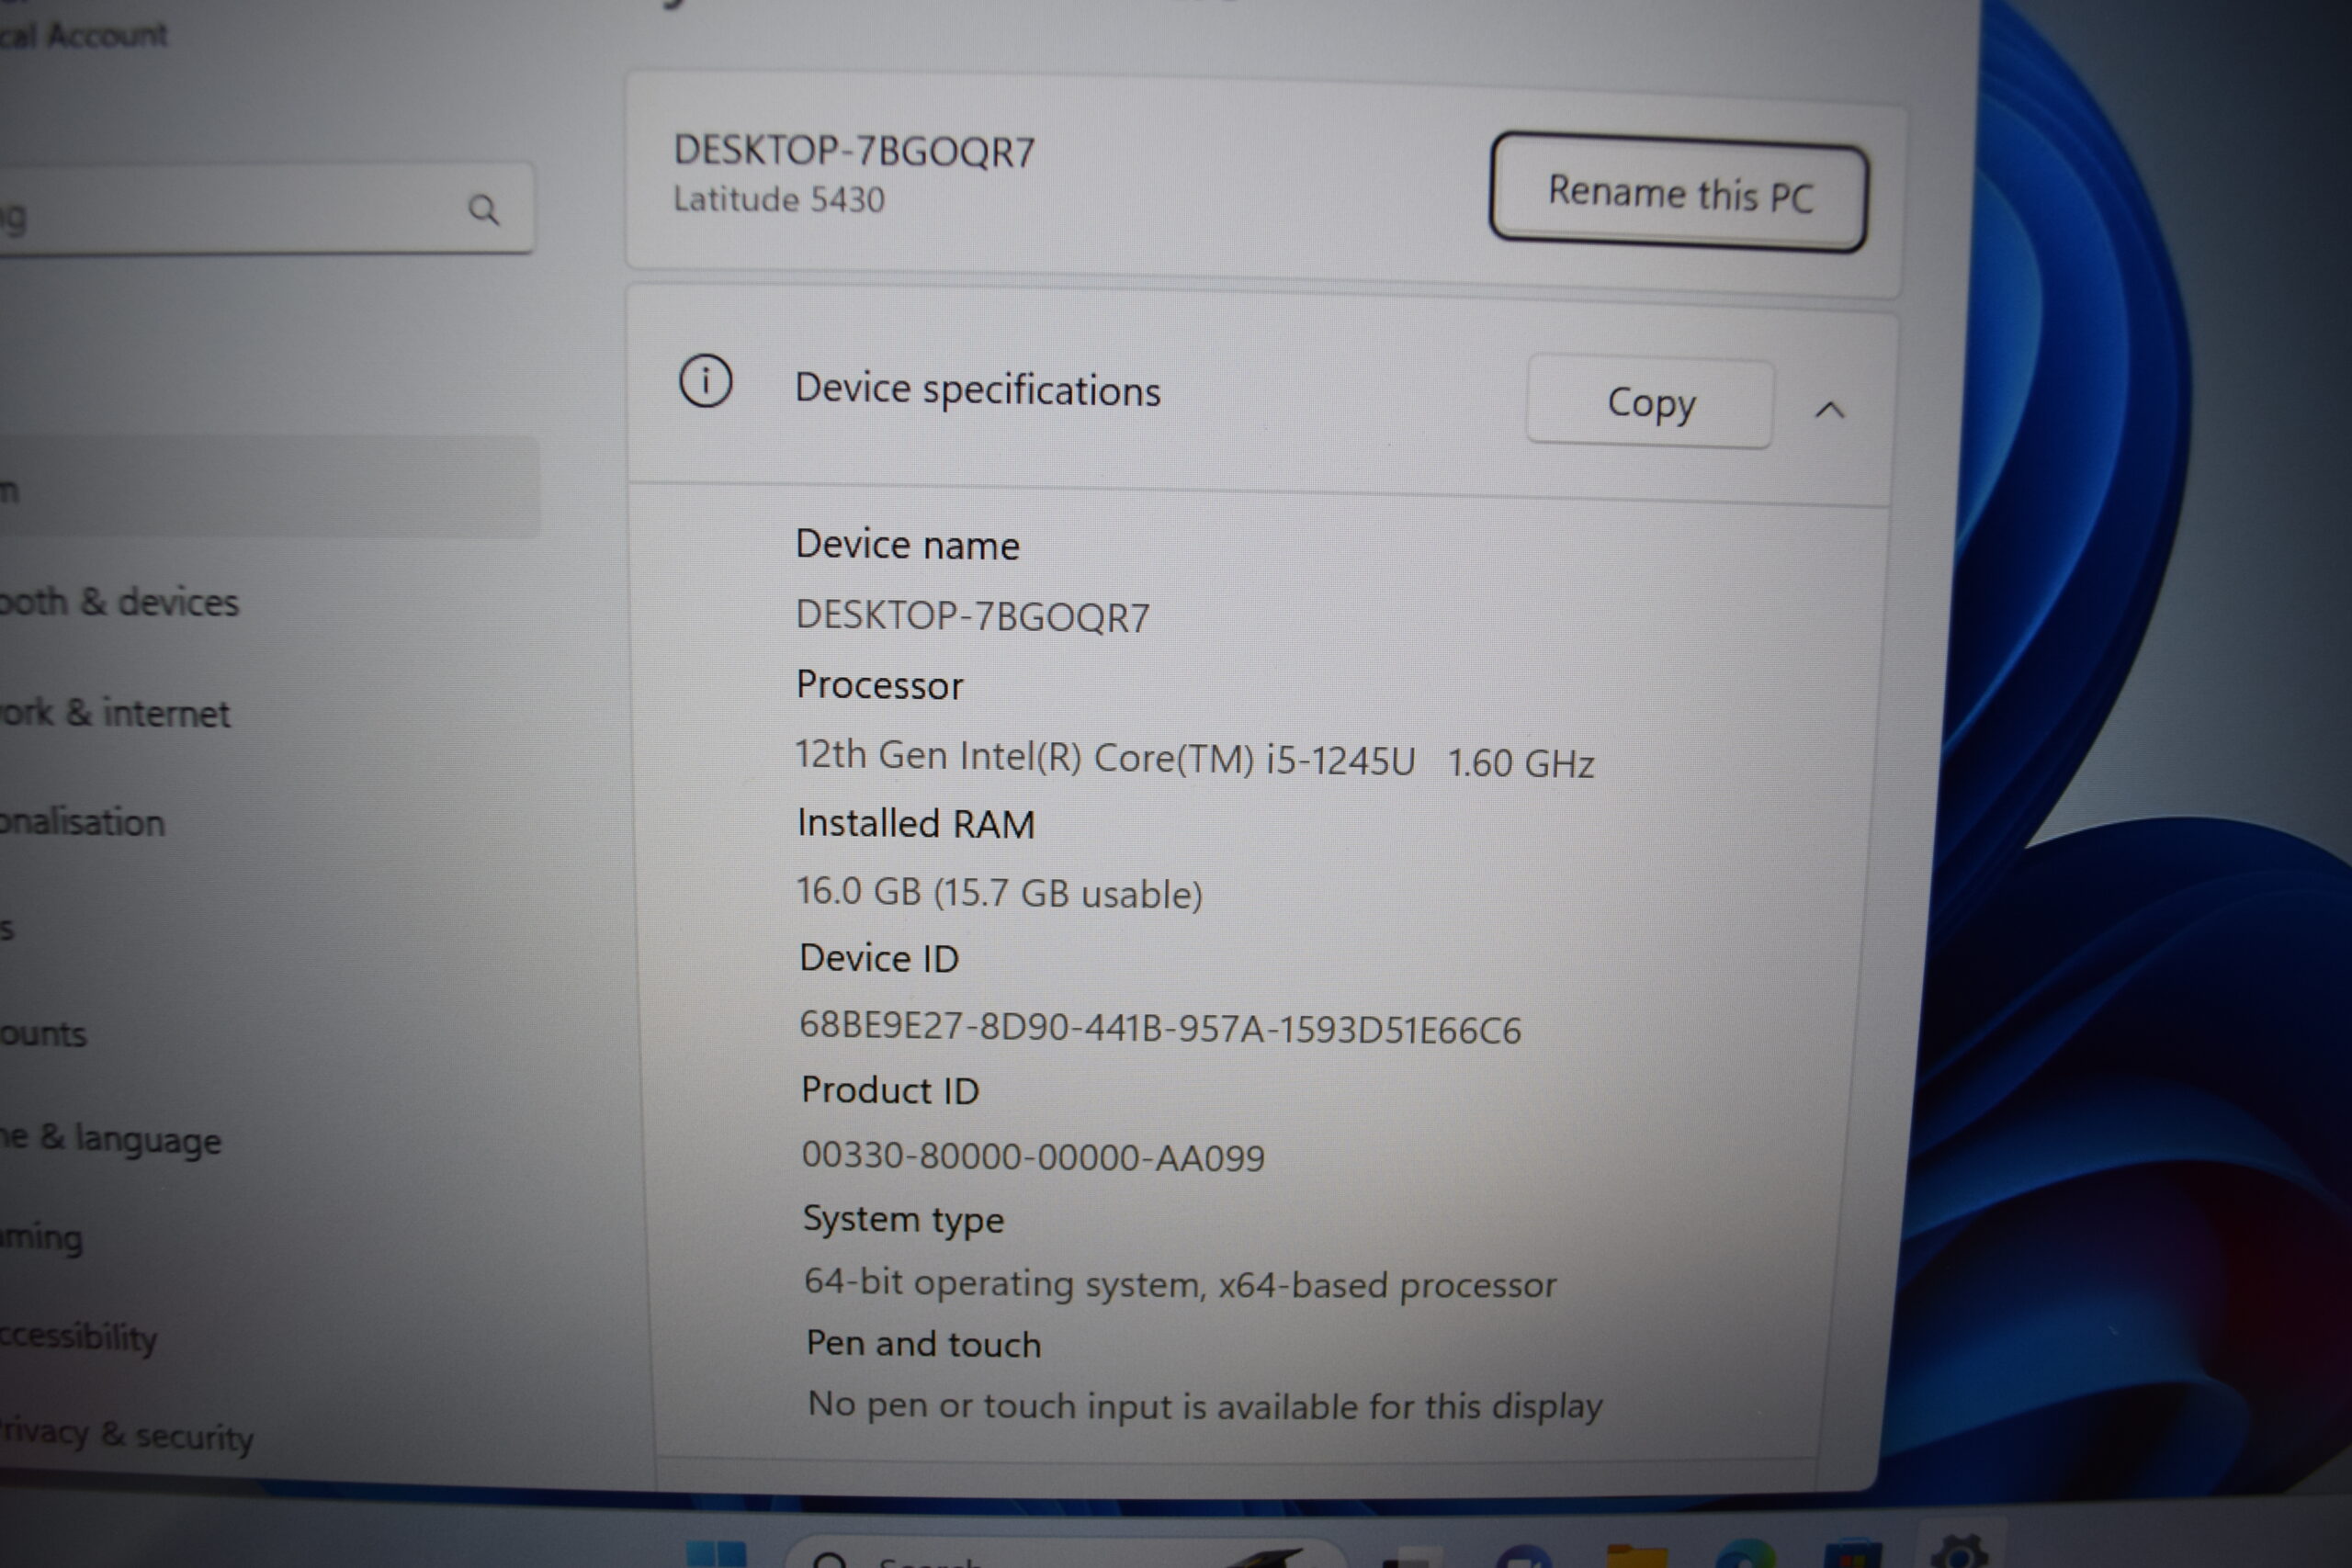Open Privacy & security settings
The height and width of the screenshot is (1568, 2352).
click(126, 1435)
